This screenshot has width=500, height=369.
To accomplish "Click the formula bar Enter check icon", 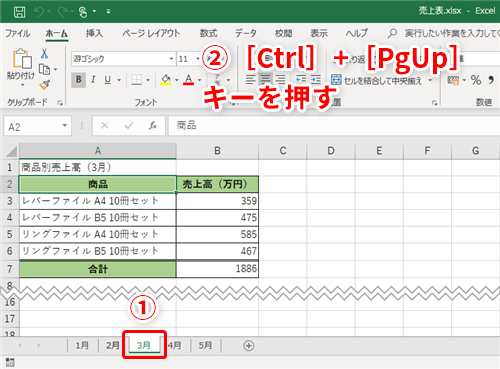I will [129, 126].
